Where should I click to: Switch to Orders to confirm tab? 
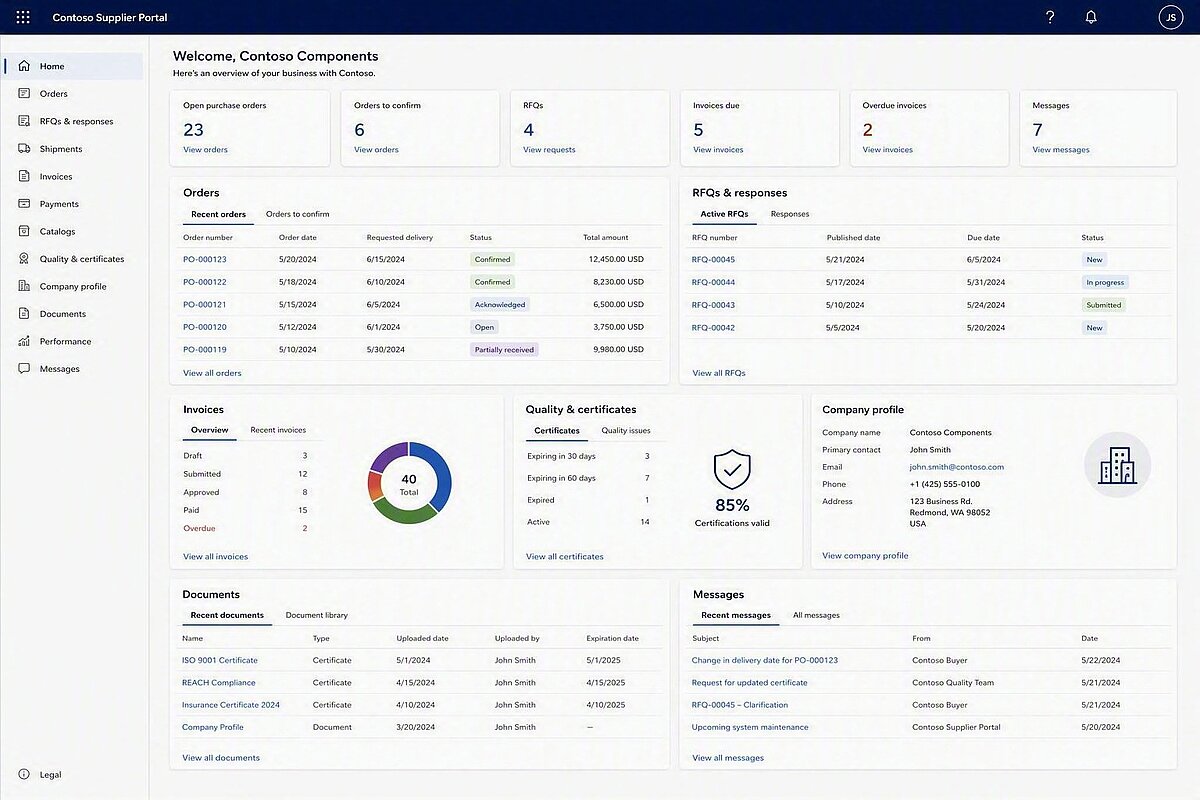pos(297,214)
